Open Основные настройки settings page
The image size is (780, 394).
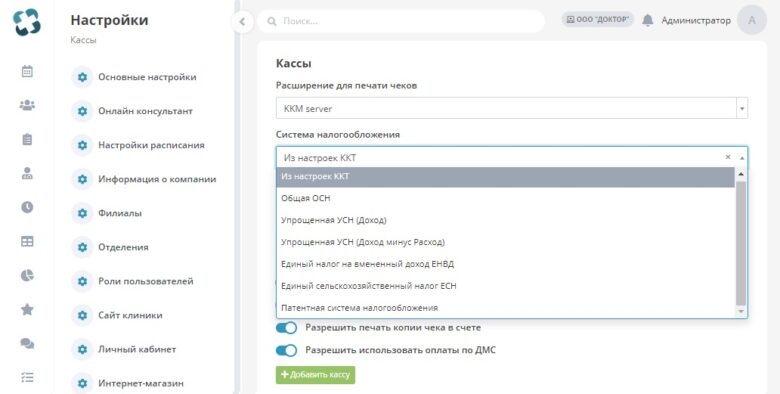click(147, 77)
